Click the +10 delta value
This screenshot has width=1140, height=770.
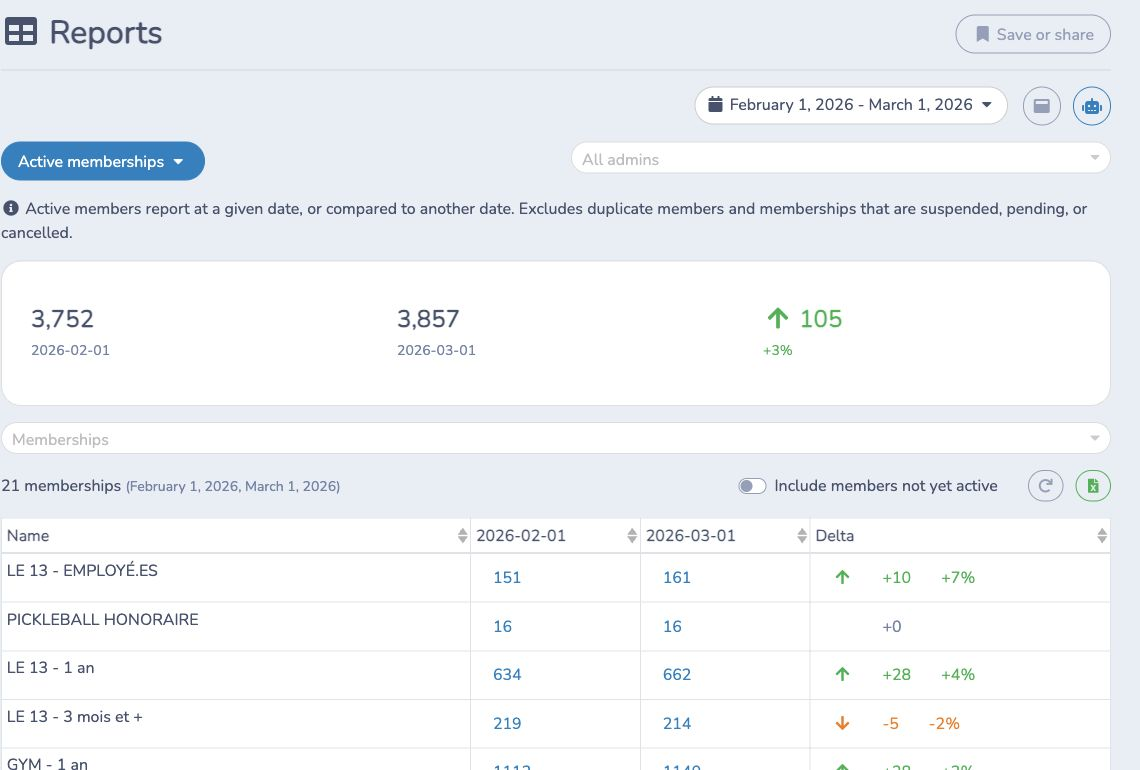click(x=896, y=577)
